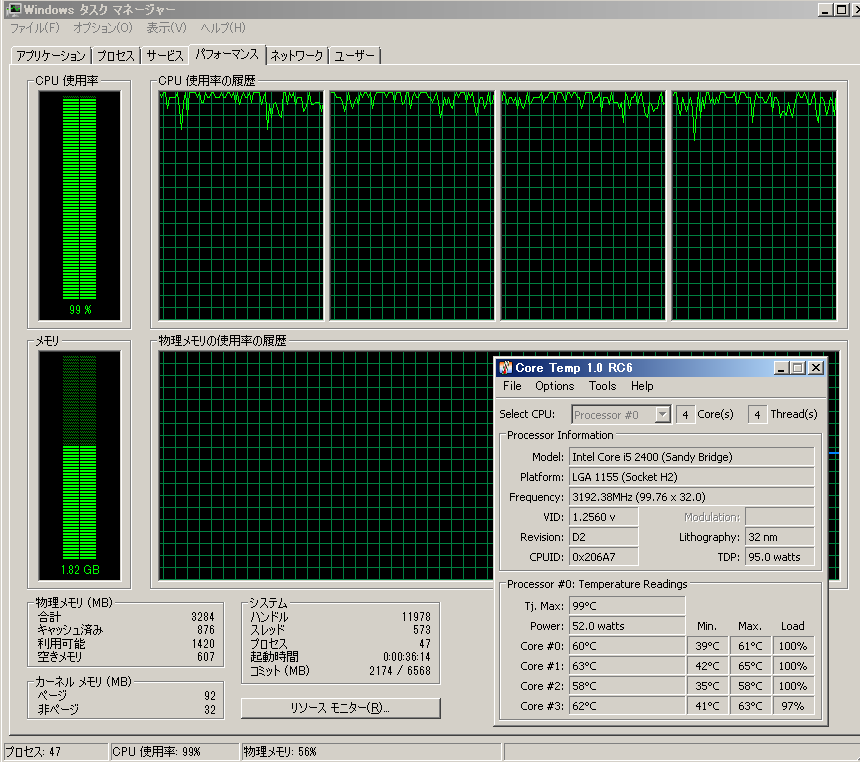Click the CPUID value 0x206A7
This screenshot has height=762, width=860.
604,557
